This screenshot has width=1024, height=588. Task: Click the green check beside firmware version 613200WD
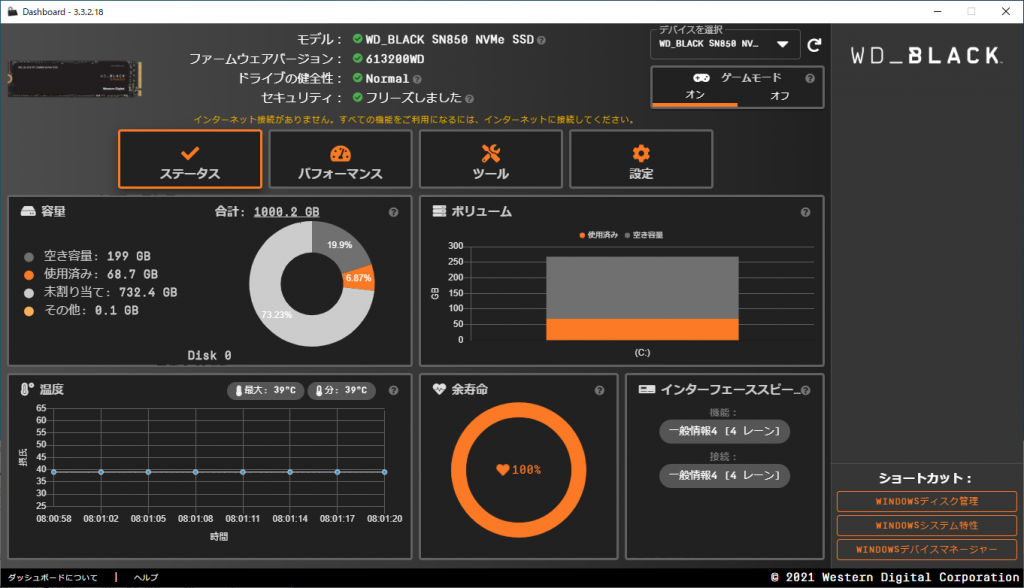[357, 59]
